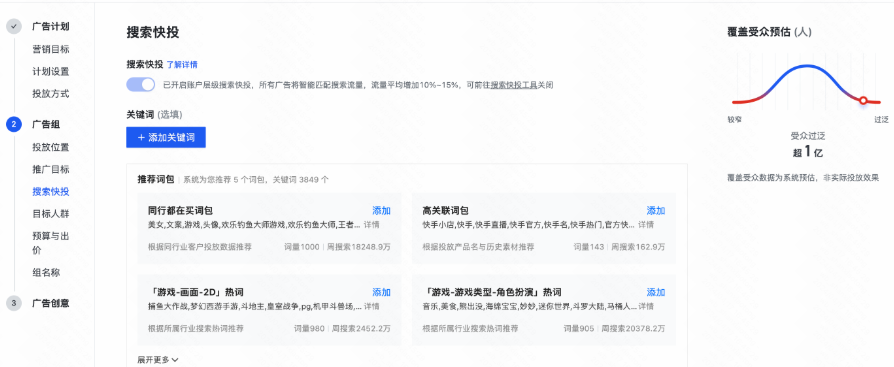This screenshot has height=367, width=894.
Task: Click 「游戏-画面-2D」热词 title
Action: coord(196,292)
